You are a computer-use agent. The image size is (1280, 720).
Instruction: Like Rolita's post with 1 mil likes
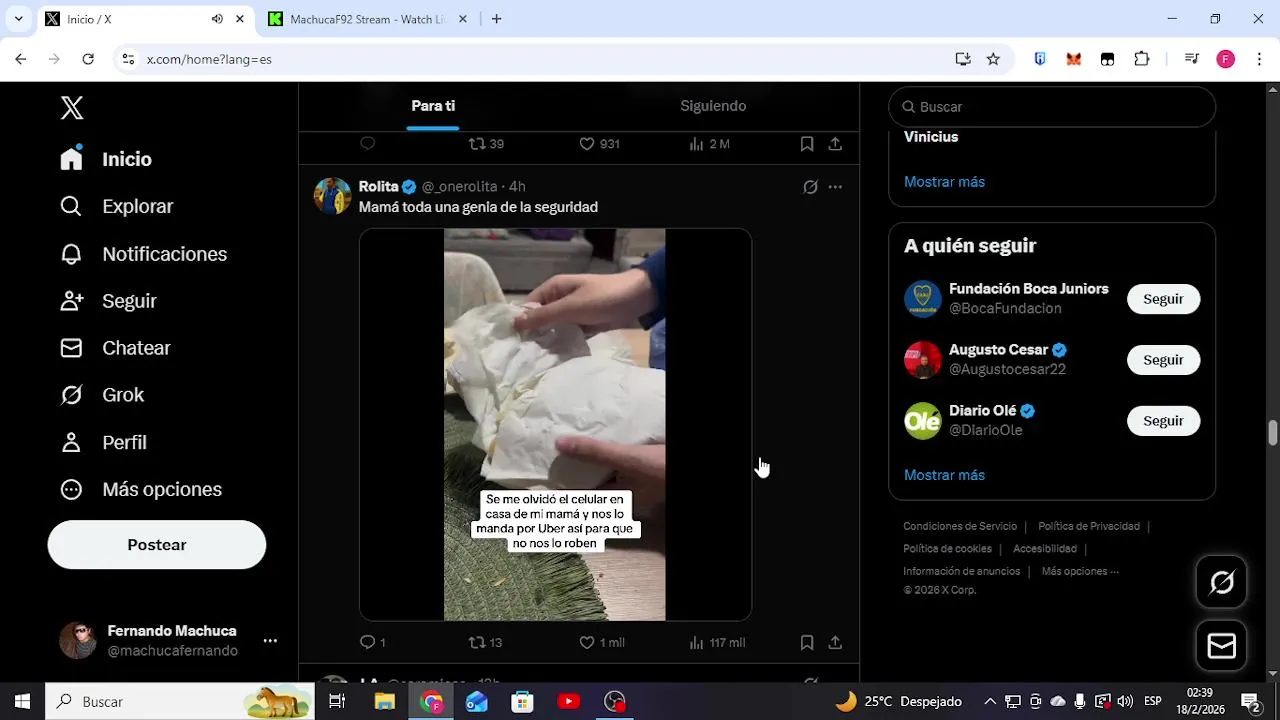point(602,642)
